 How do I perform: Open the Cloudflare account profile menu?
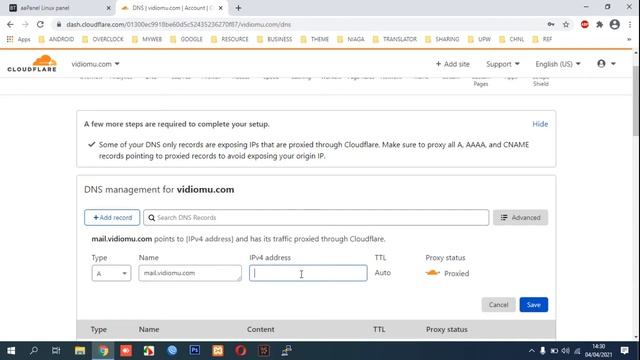coord(606,64)
